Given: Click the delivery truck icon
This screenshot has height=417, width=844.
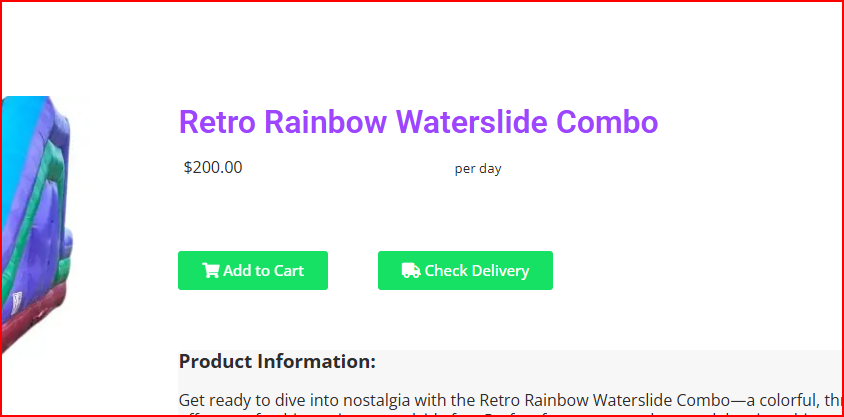Looking at the screenshot, I should [410, 270].
